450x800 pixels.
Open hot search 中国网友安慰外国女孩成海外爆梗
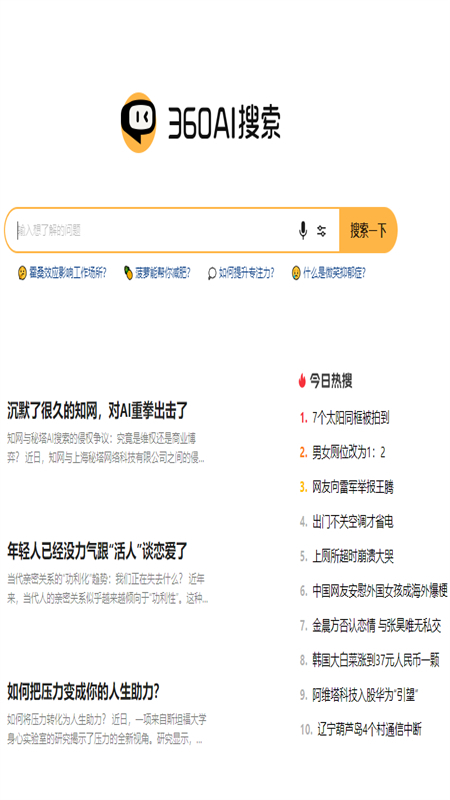(x=380, y=591)
